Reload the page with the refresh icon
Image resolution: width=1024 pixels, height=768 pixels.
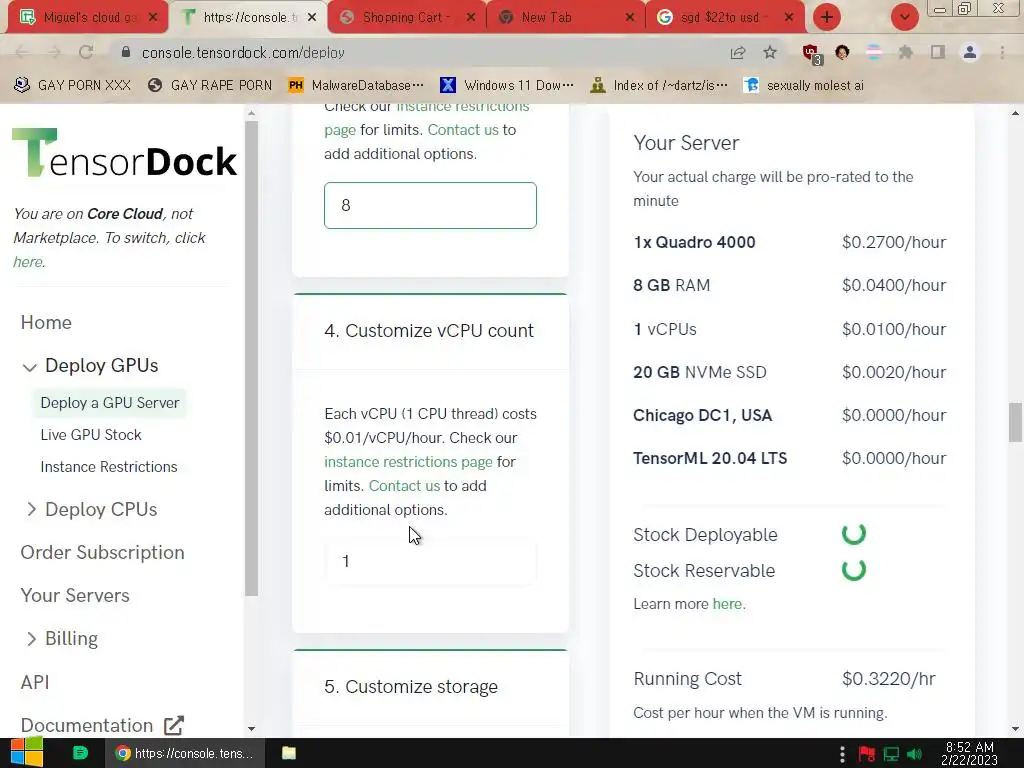86,52
